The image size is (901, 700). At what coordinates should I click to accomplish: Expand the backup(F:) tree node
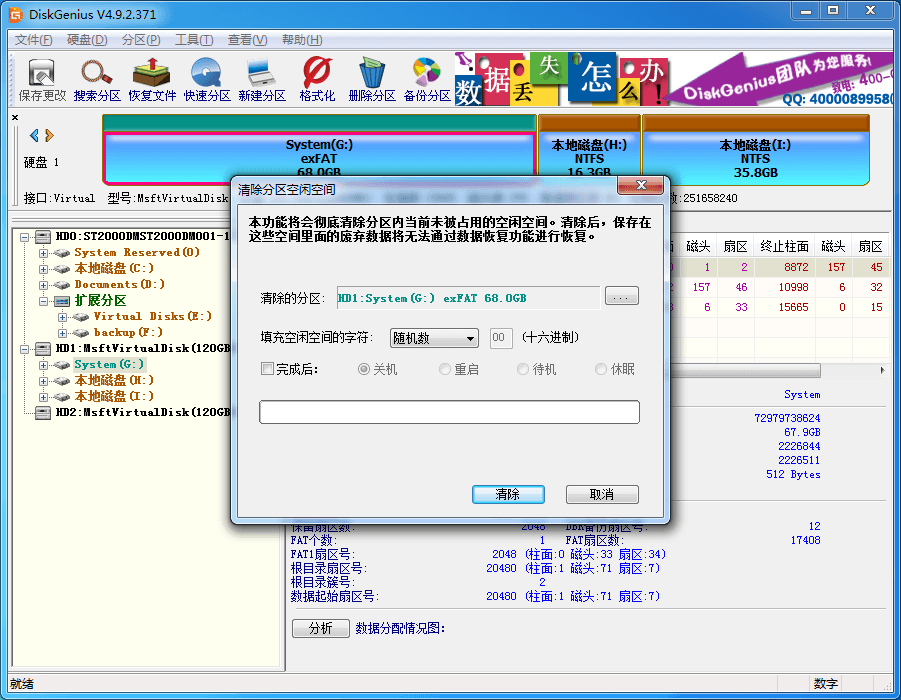[63, 333]
